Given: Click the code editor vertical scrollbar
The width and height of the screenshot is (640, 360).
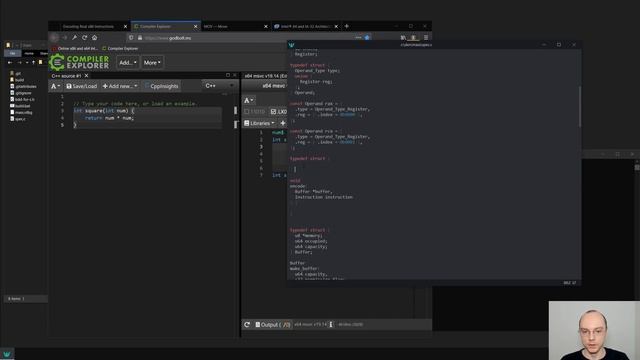Looking at the screenshot, I should click(x=579, y=107).
